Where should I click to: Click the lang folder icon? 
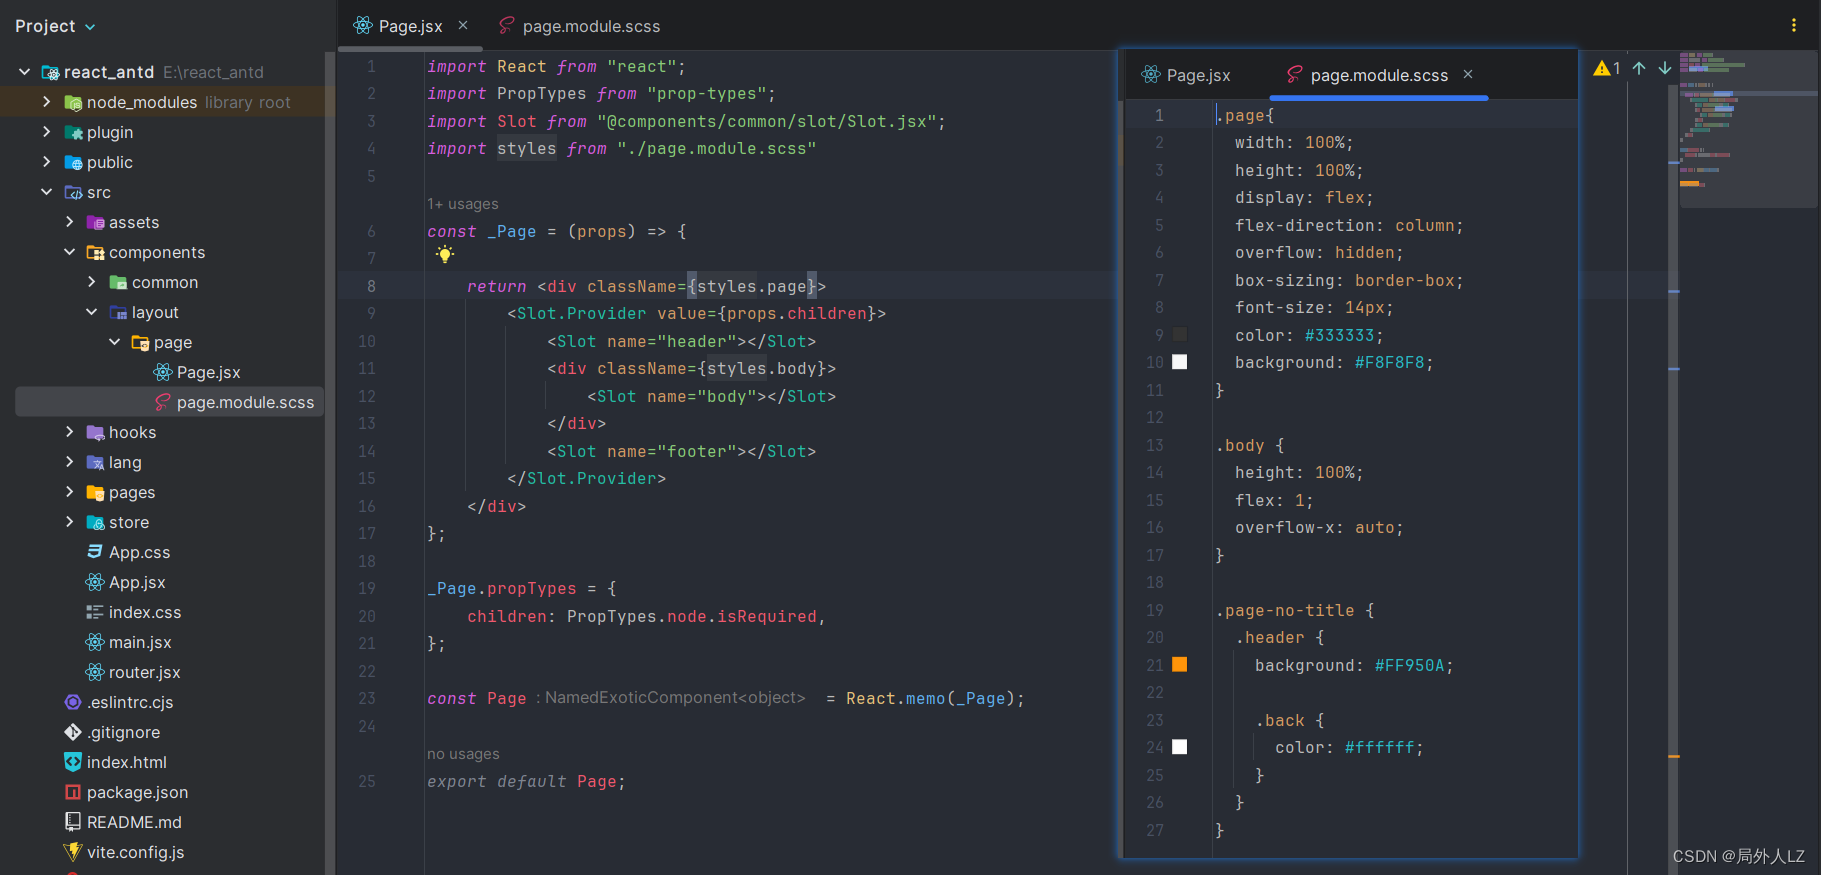point(95,462)
